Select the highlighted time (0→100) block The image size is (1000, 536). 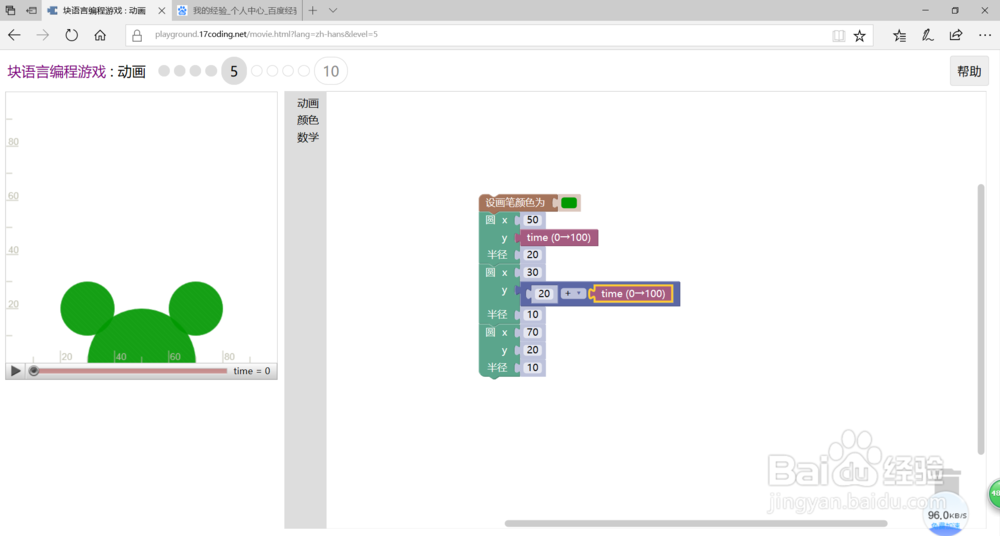coord(633,294)
